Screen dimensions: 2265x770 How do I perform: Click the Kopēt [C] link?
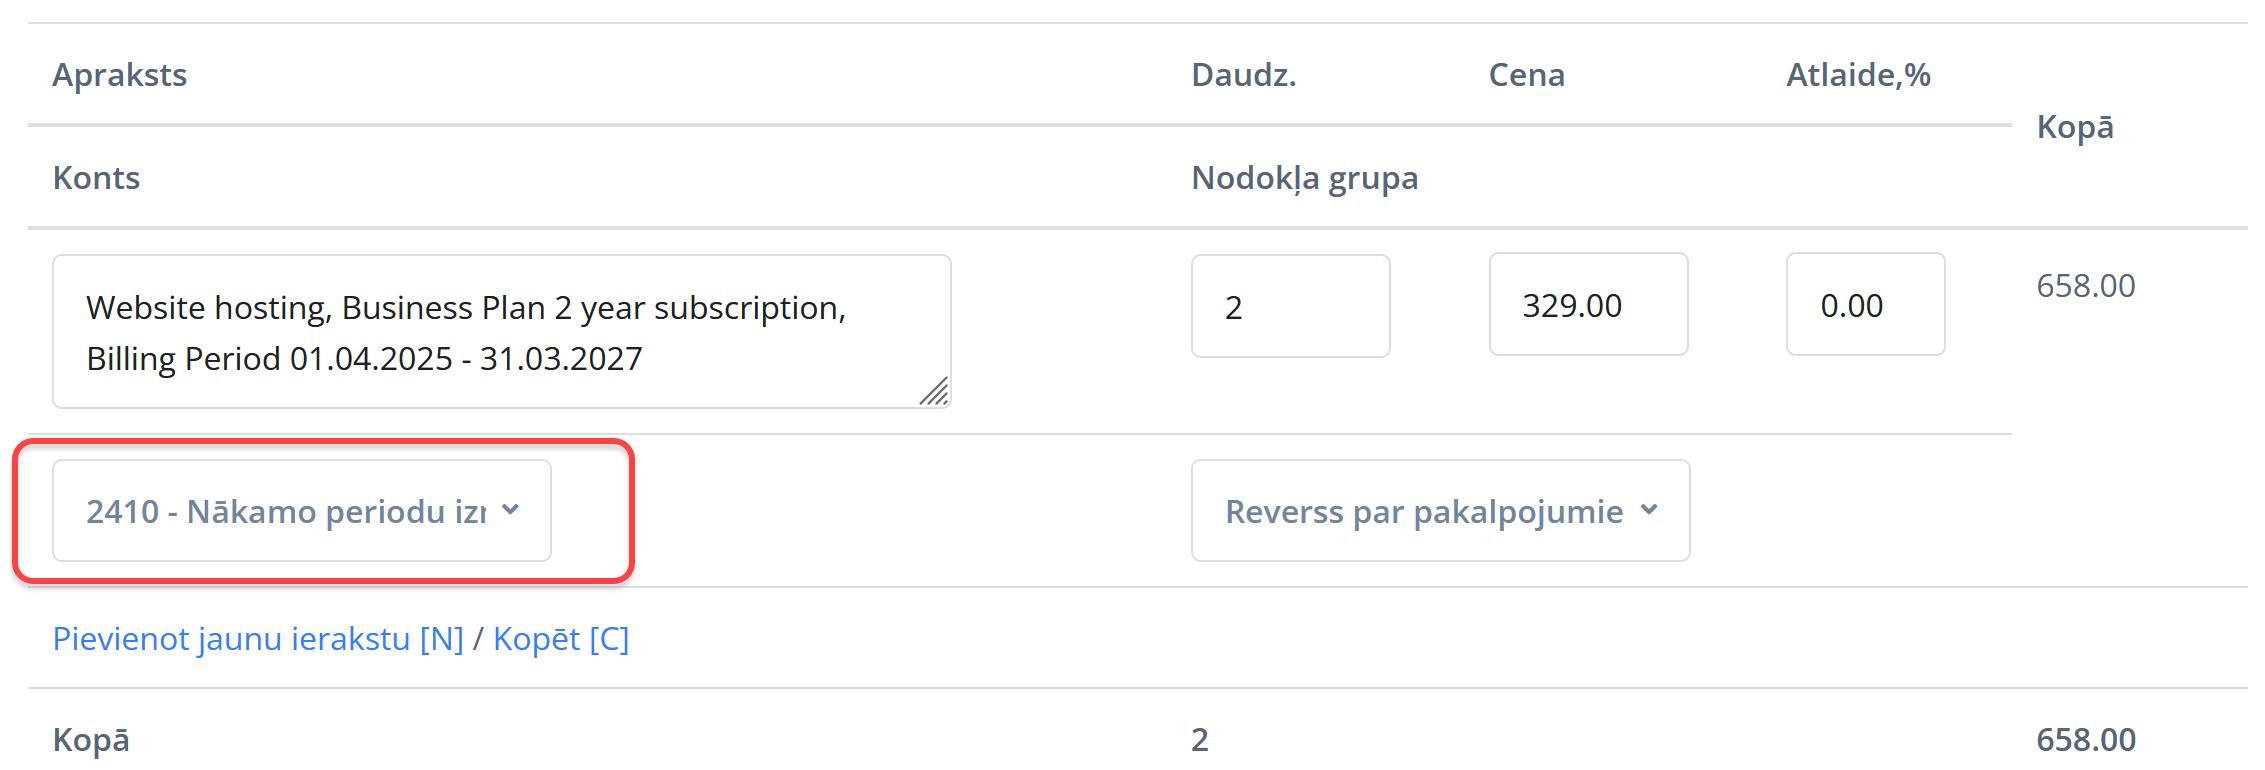tap(560, 638)
